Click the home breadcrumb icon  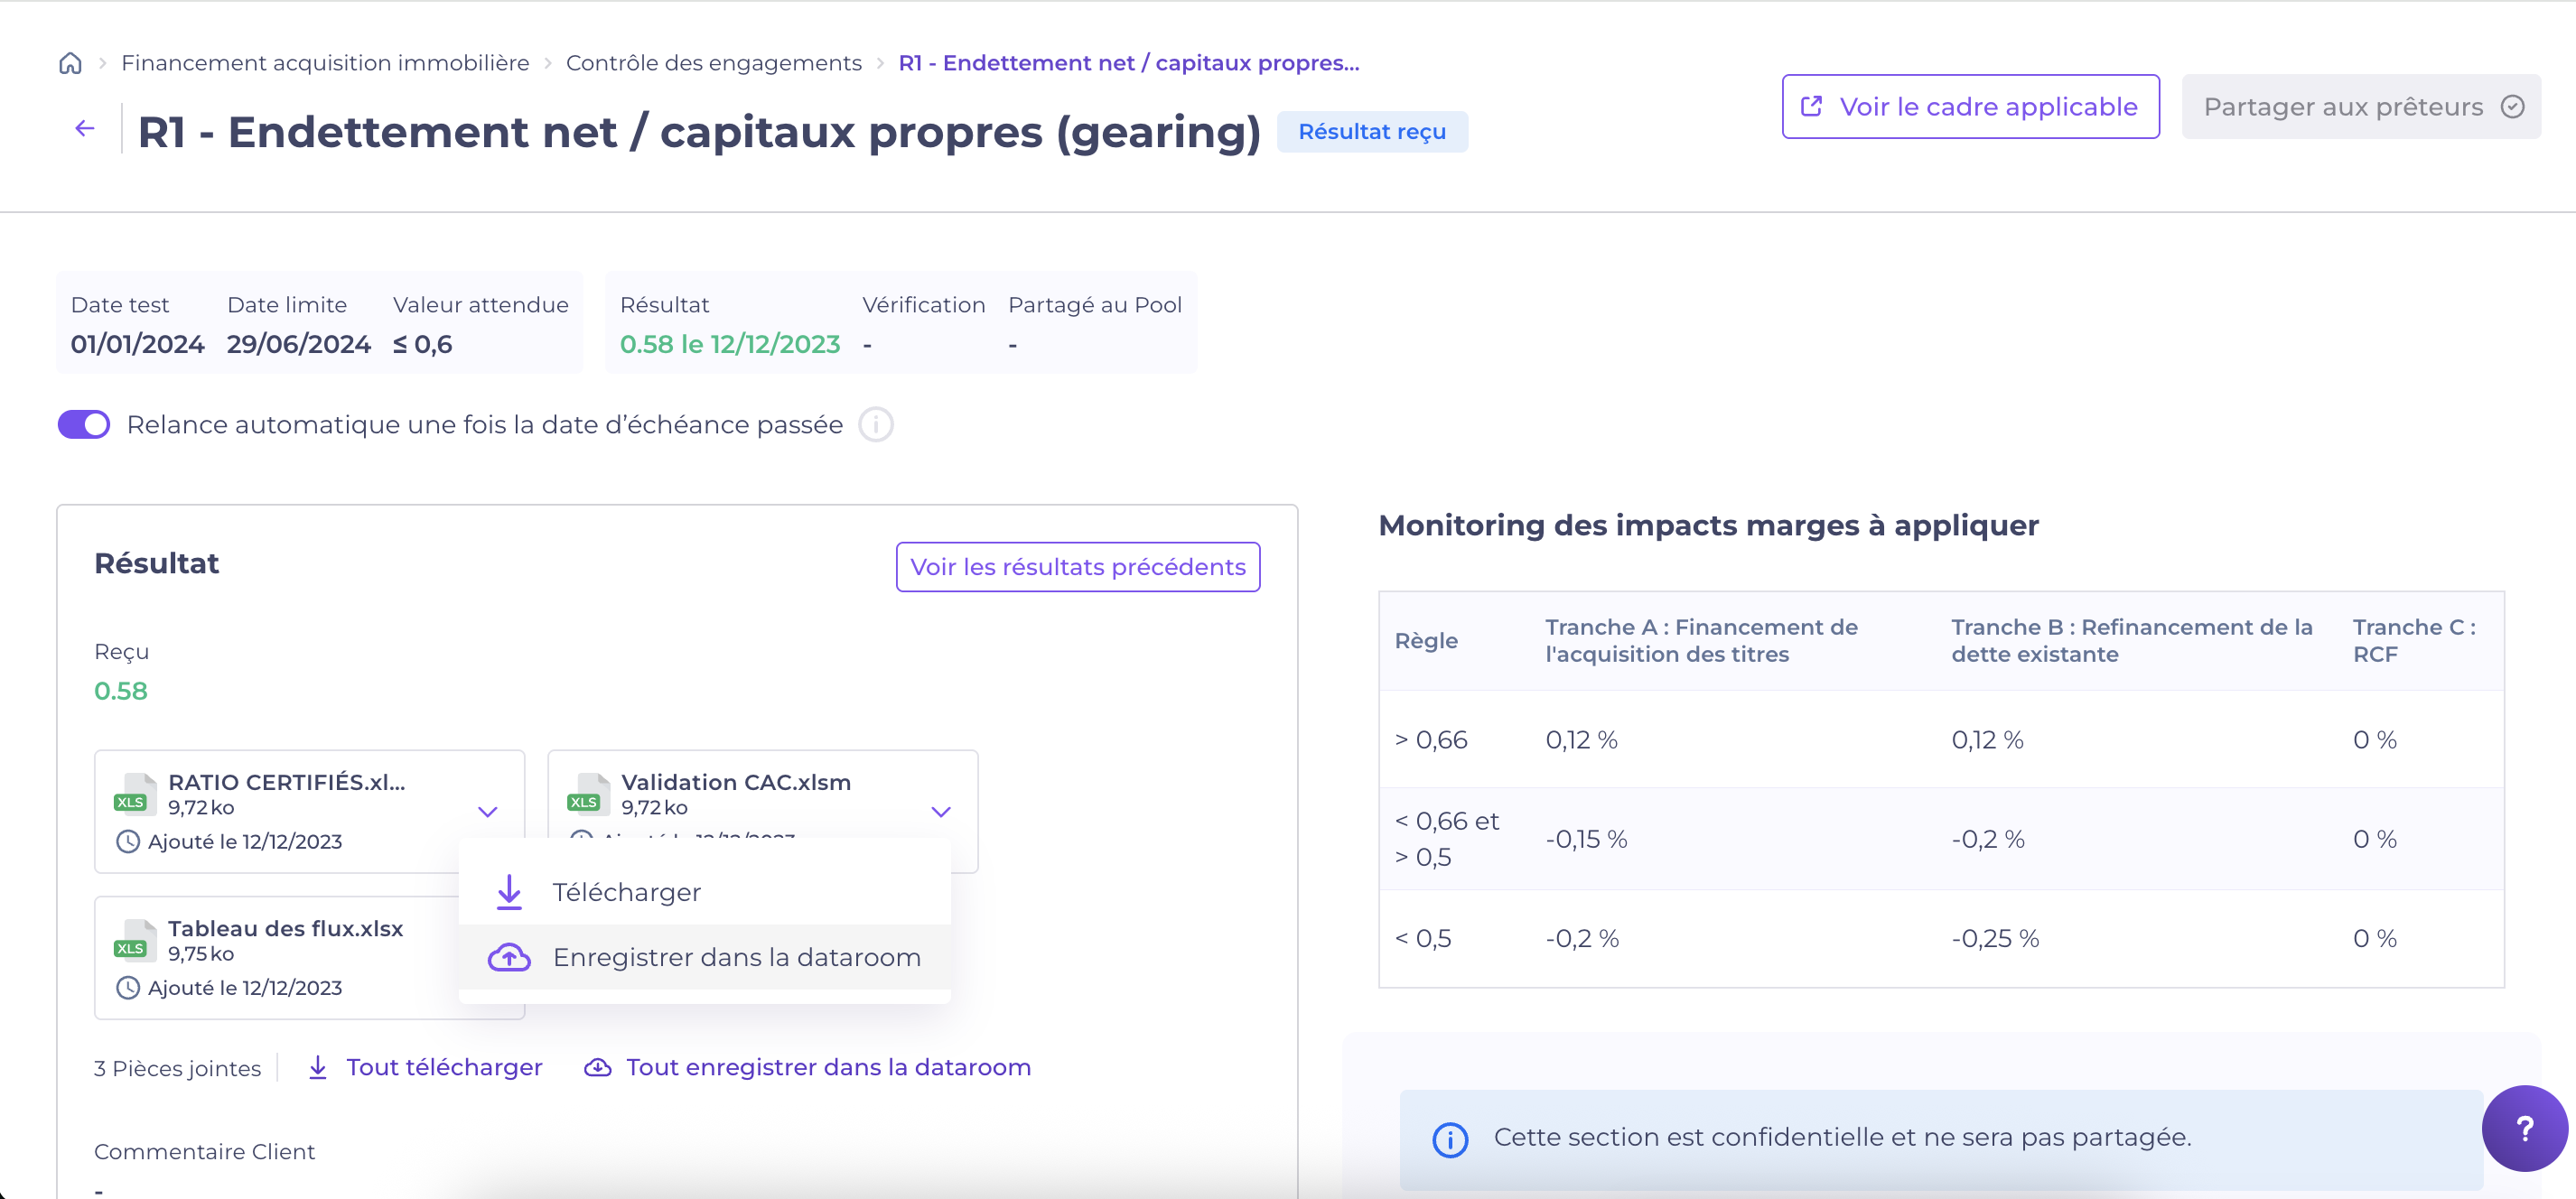click(x=70, y=63)
